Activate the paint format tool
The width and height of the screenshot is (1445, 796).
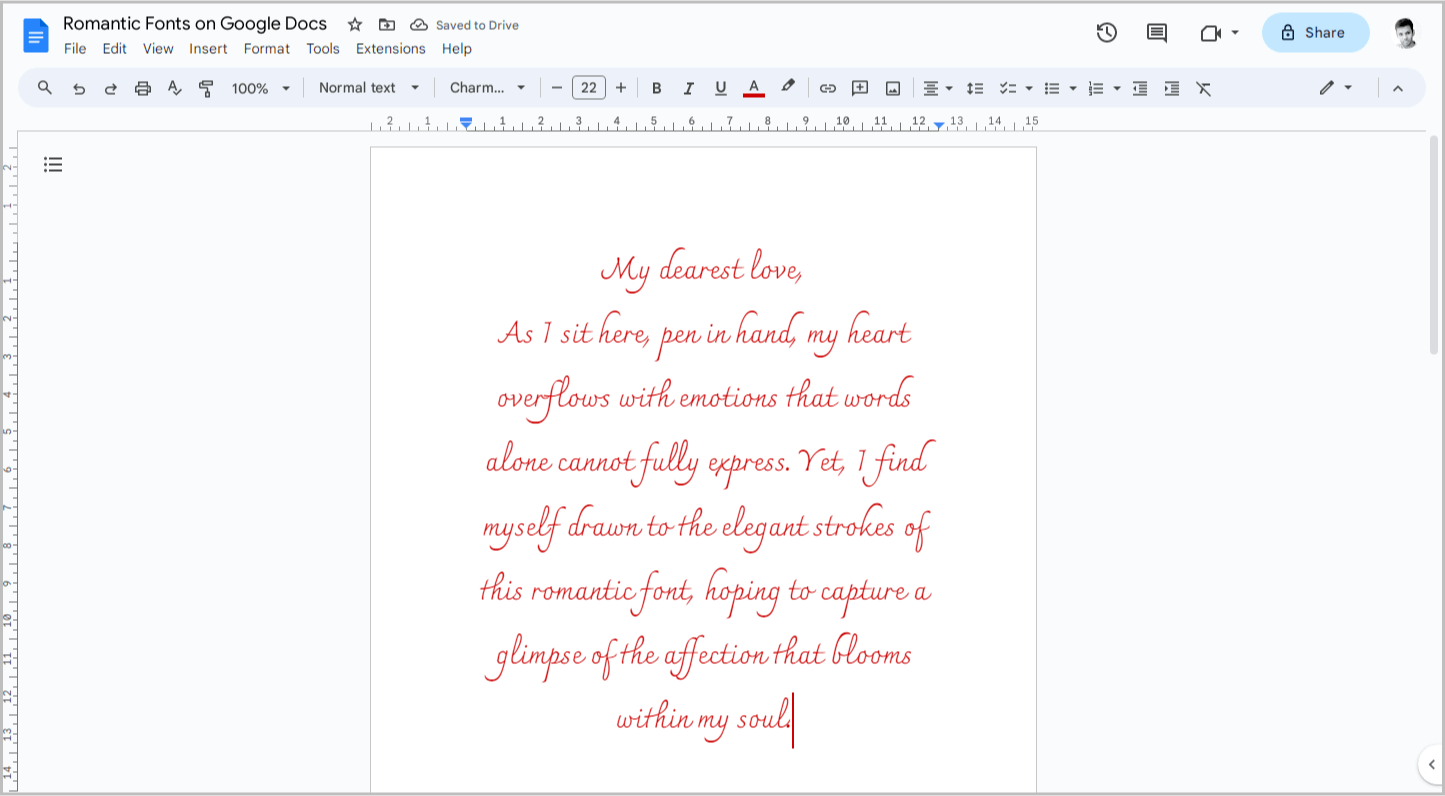pyautogui.click(x=207, y=88)
